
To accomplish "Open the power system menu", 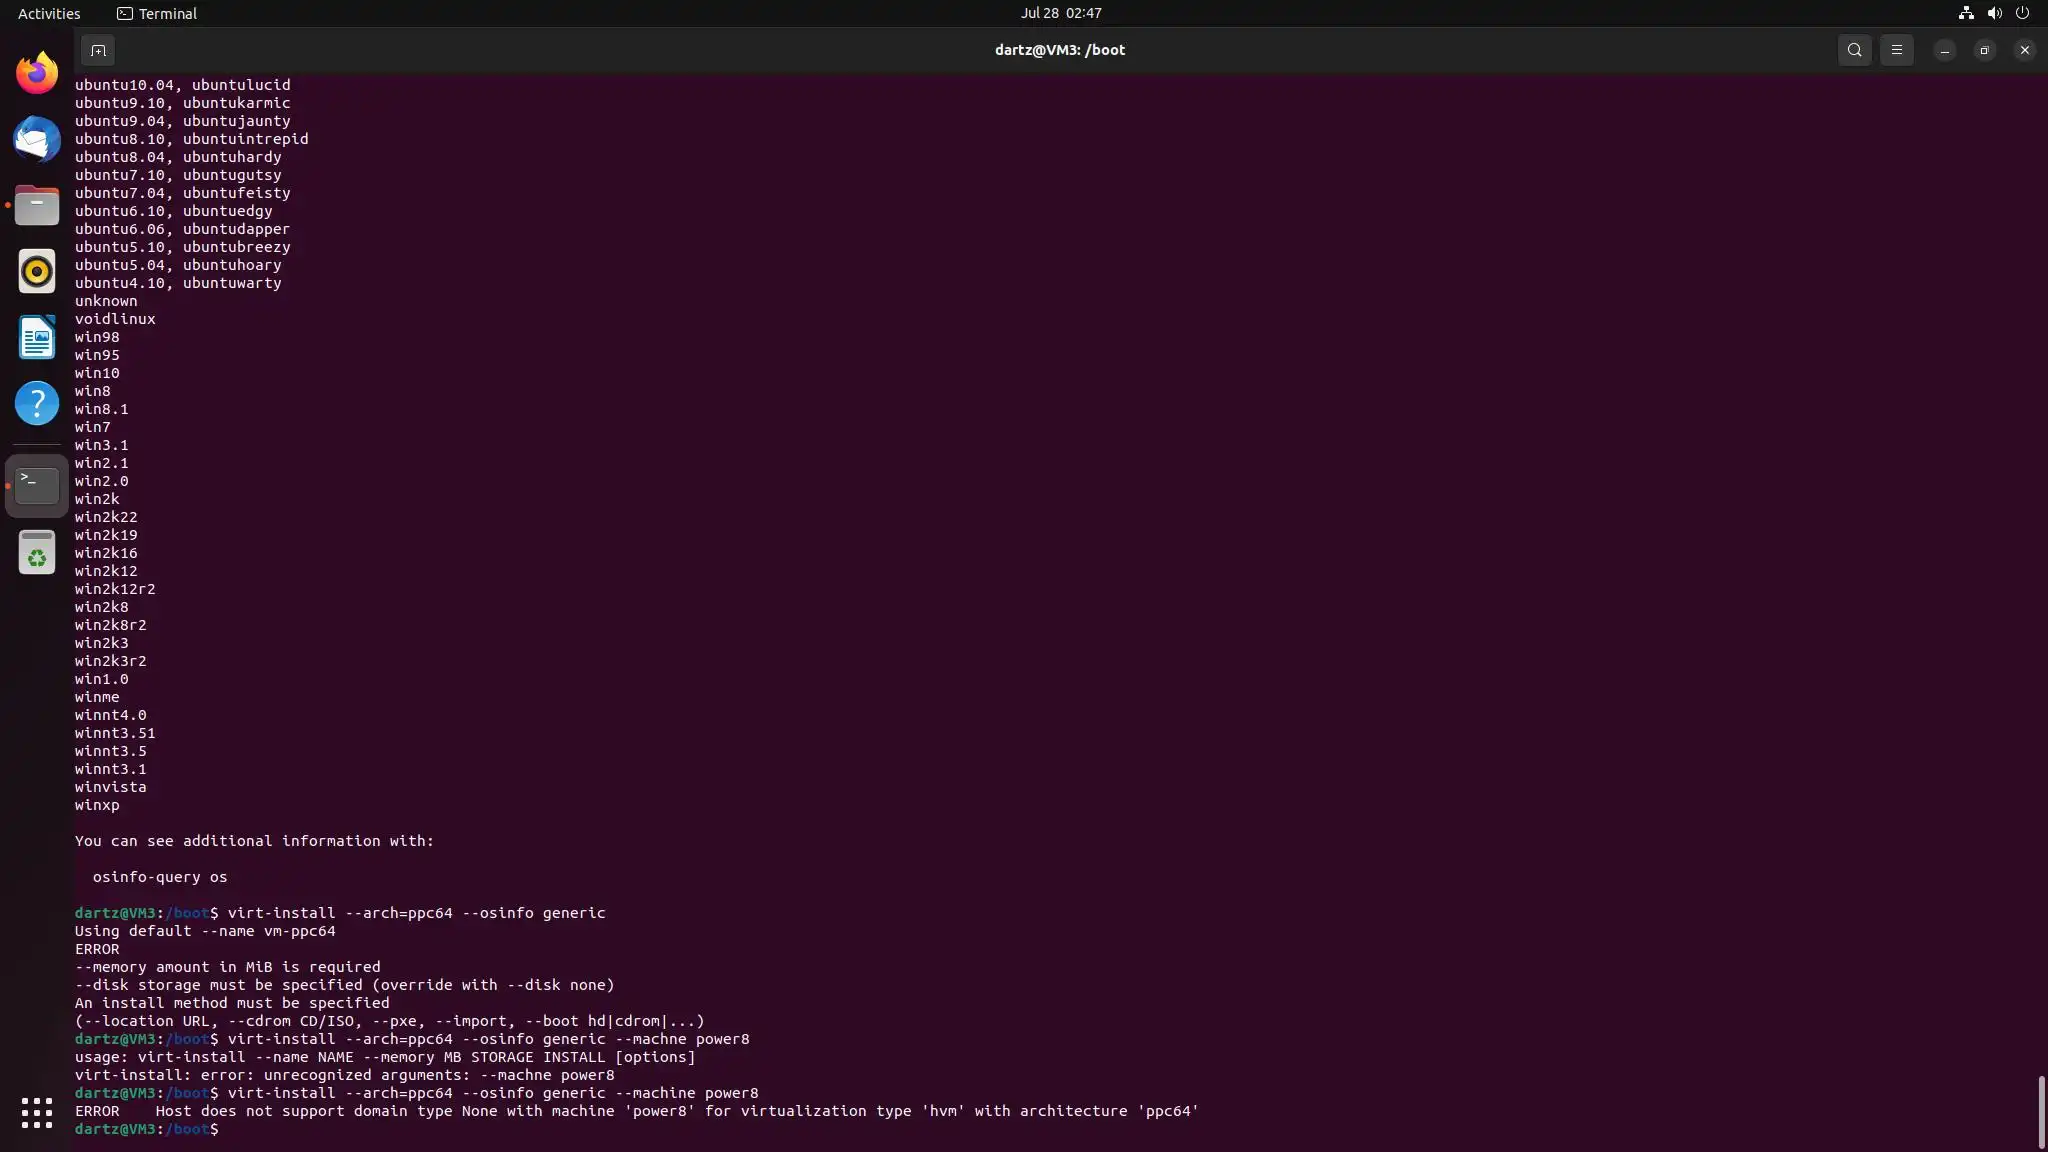I will pyautogui.click(x=2022, y=13).
